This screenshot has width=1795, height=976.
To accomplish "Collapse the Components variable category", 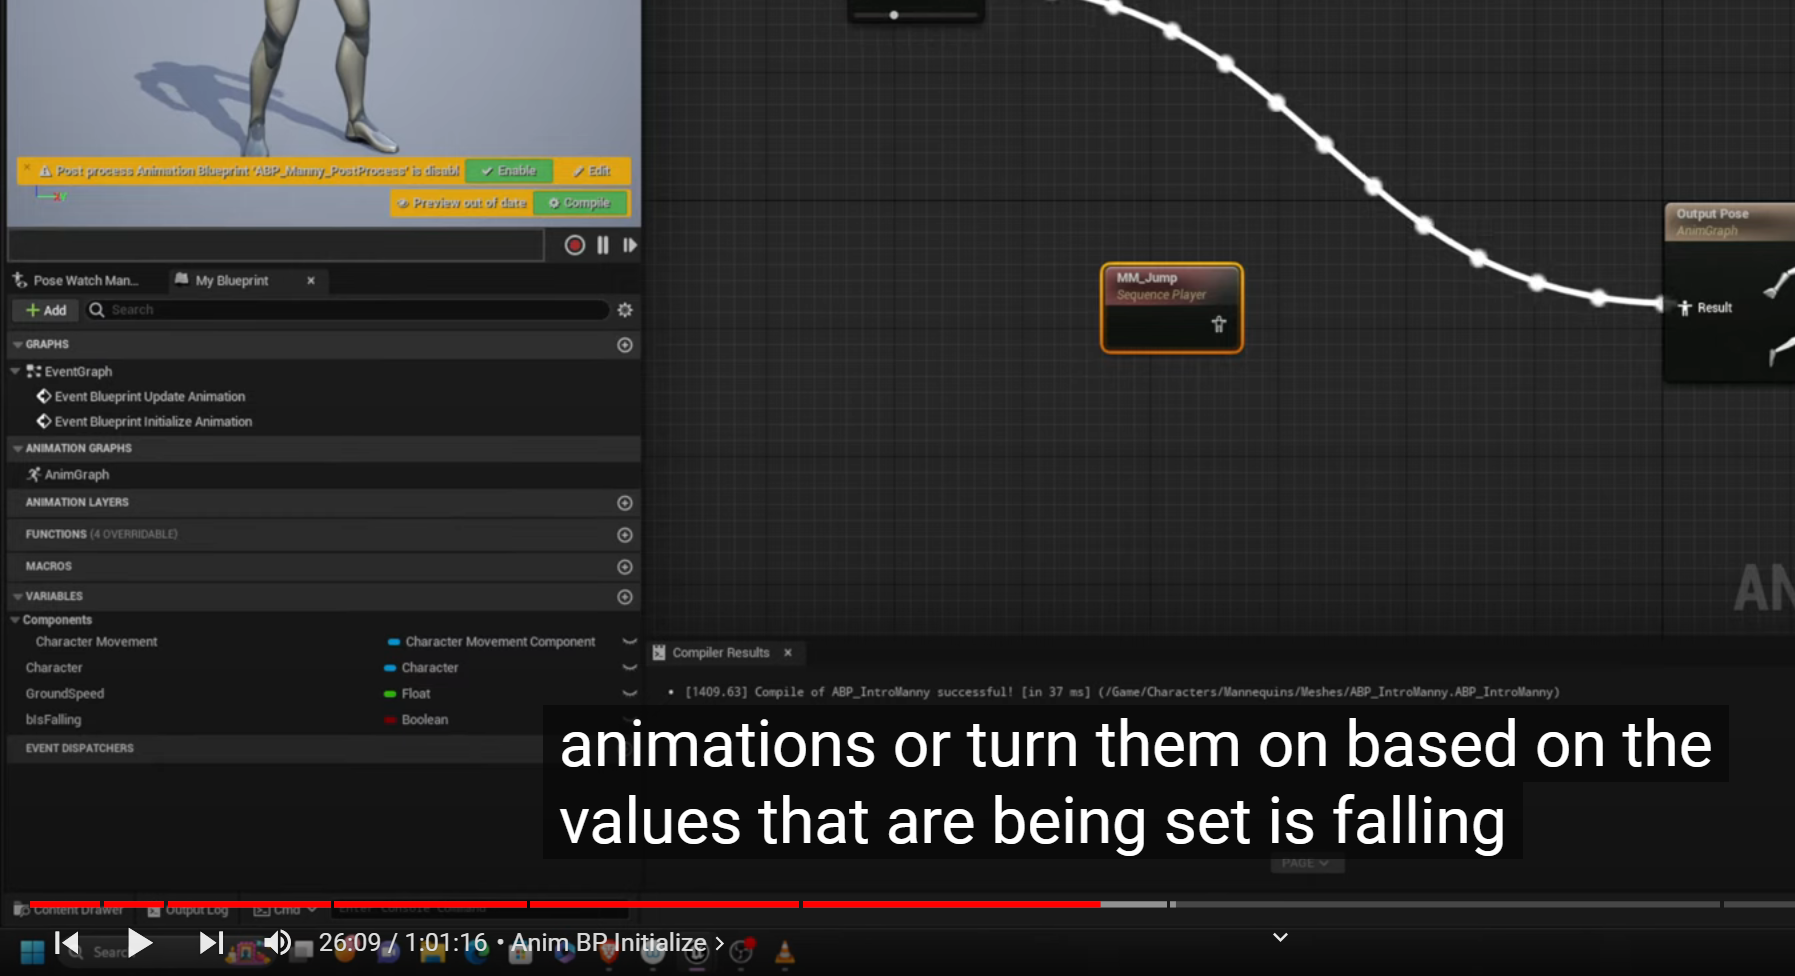I will (x=15, y=620).
